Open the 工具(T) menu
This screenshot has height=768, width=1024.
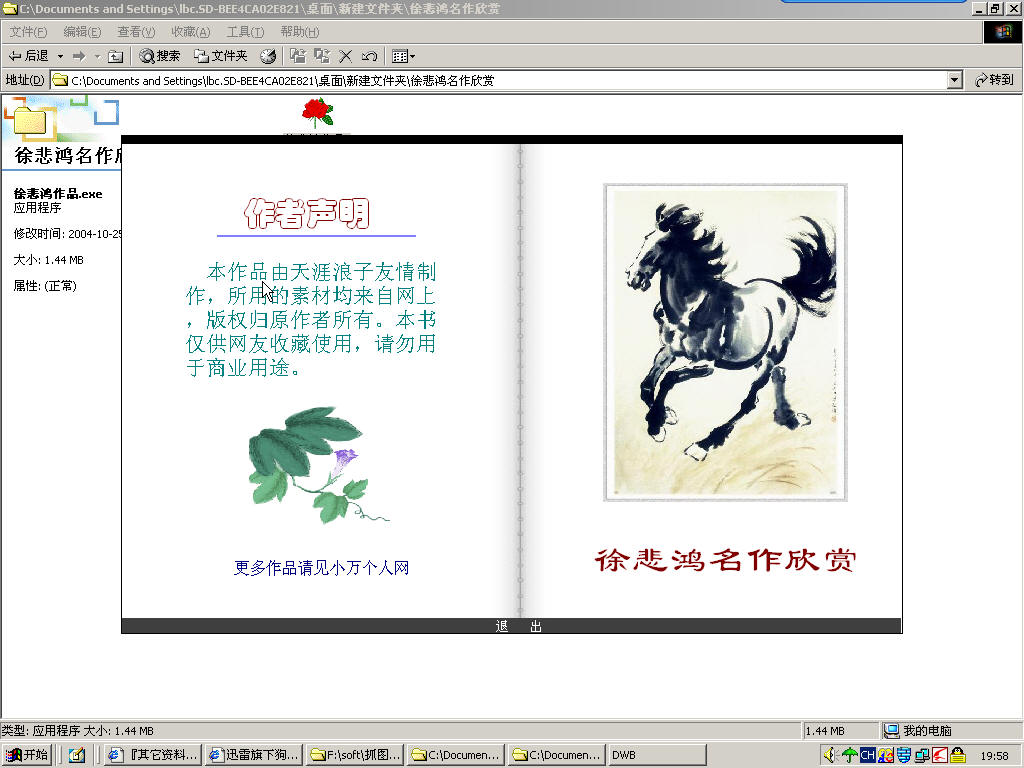click(x=246, y=32)
